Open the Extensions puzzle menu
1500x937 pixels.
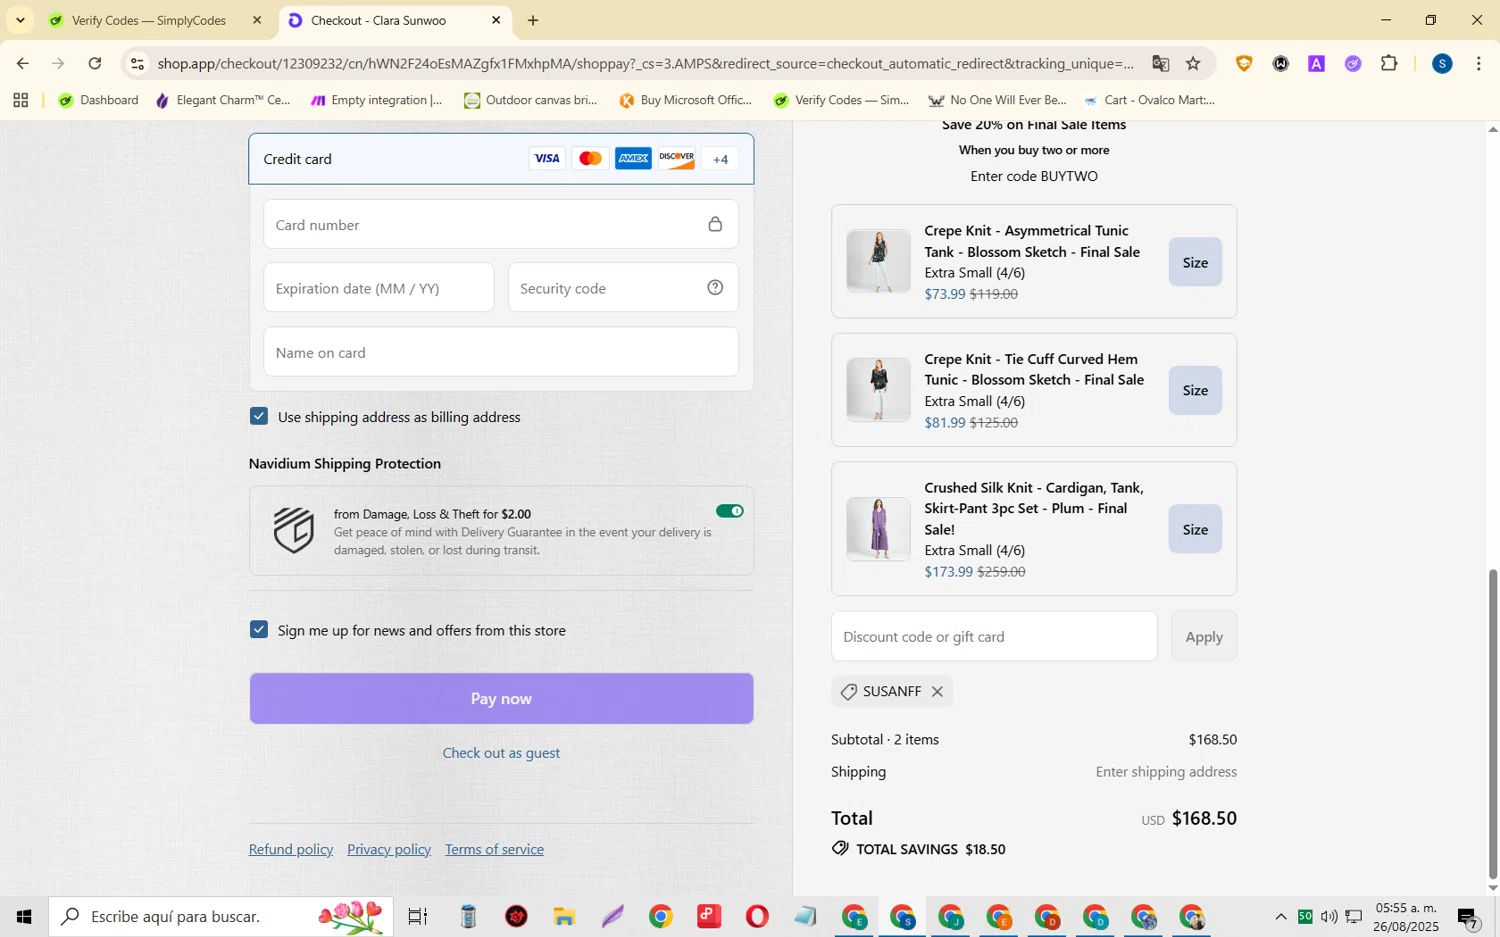point(1389,64)
